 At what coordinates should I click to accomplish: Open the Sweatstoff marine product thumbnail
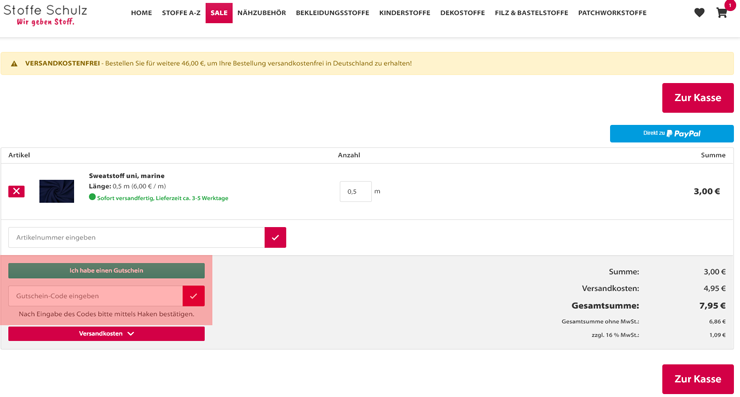[x=57, y=191]
